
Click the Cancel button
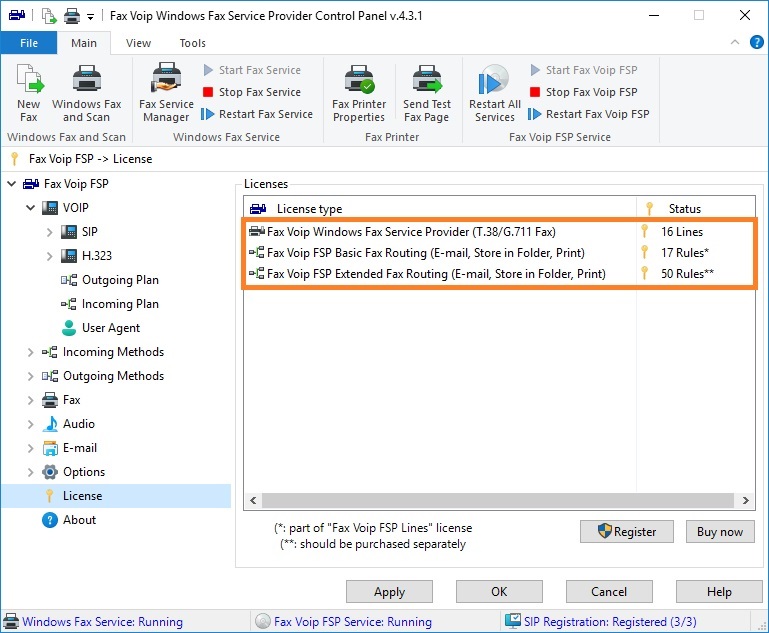click(609, 592)
